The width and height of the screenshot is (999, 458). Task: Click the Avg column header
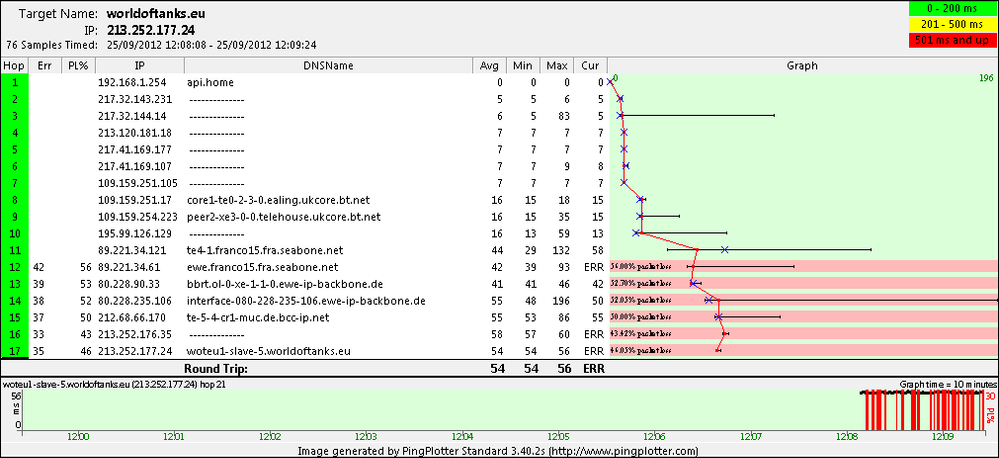pyautogui.click(x=489, y=66)
